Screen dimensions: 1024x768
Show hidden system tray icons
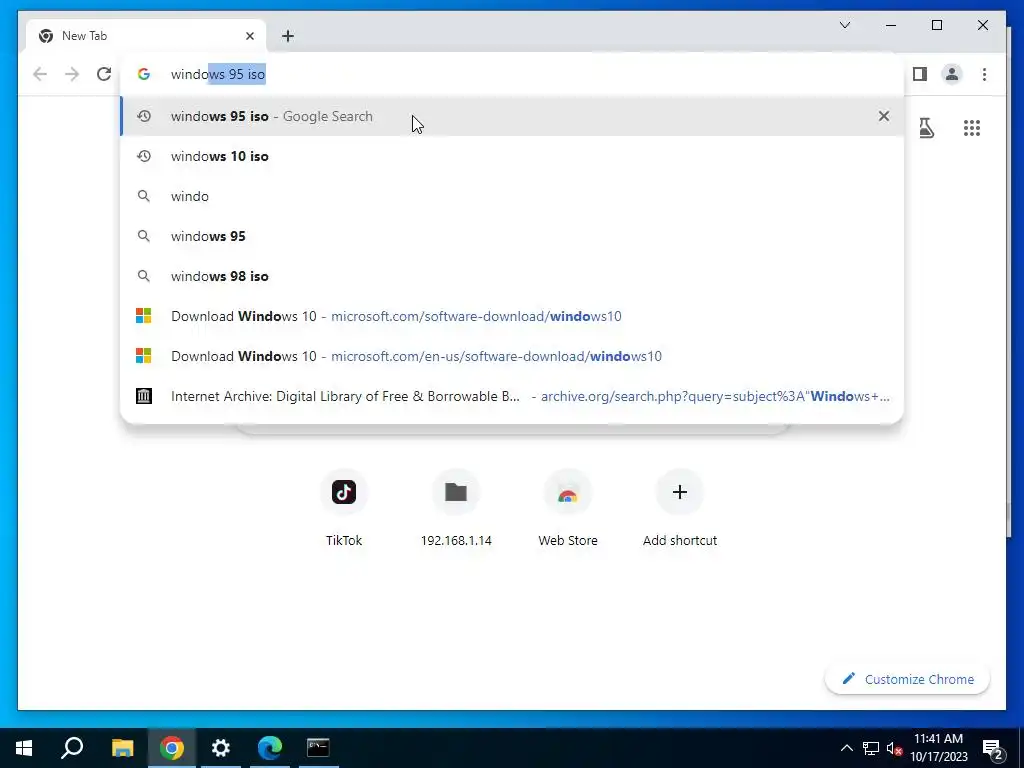[846, 748]
